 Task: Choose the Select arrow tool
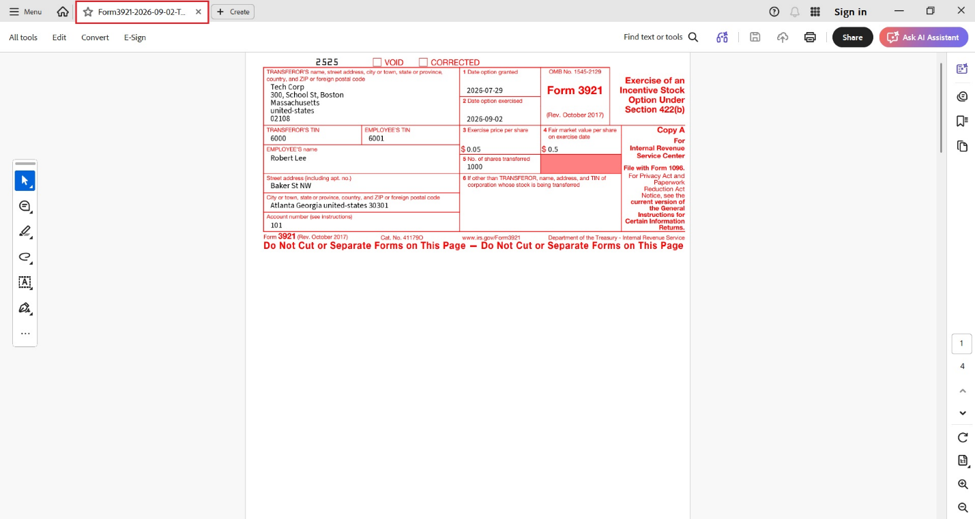pos(25,181)
